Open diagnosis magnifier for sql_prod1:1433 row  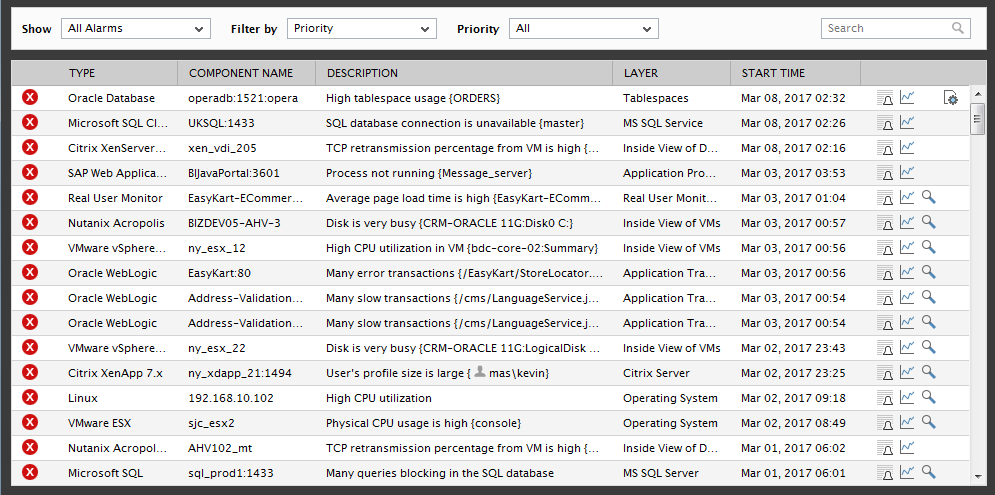tap(929, 472)
